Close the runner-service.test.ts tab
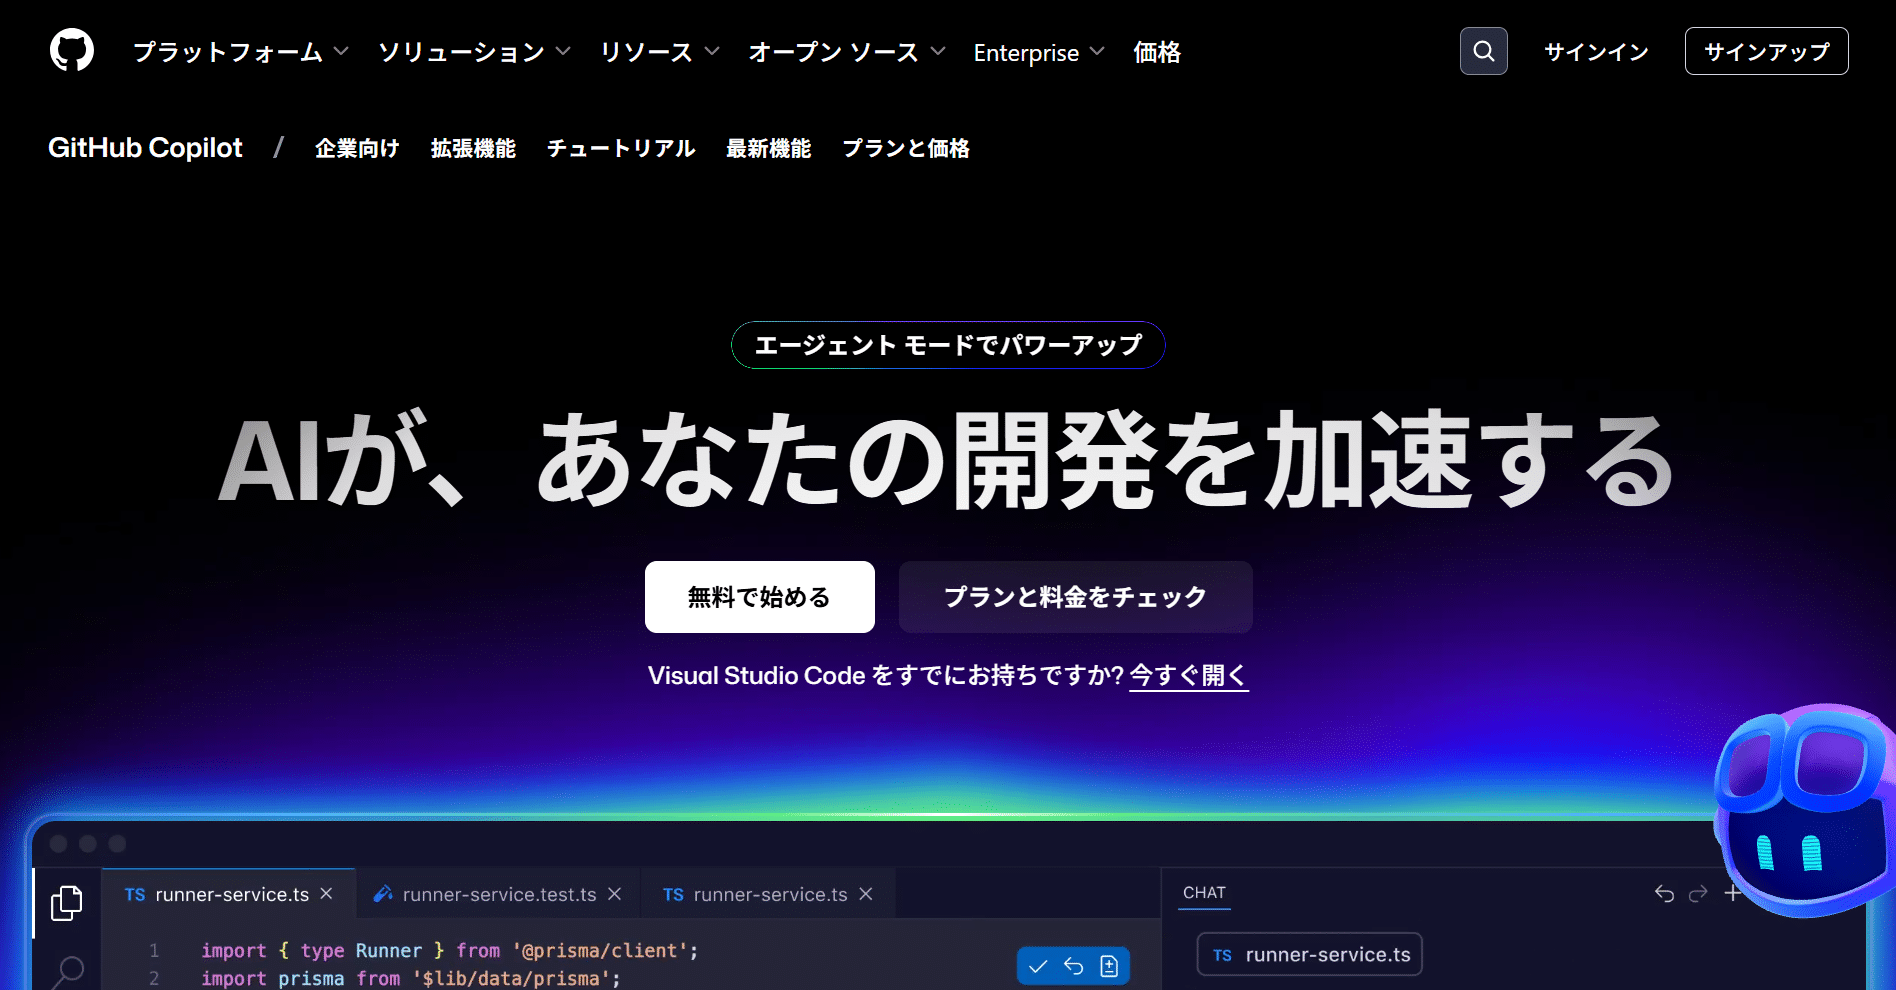This screenshot has width=1896, height=990. click(615, 894)
